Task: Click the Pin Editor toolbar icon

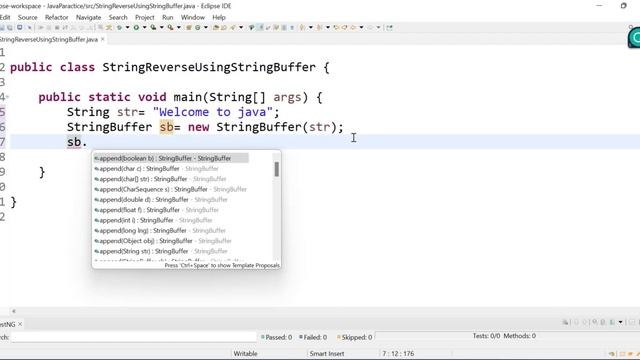Action: 389,28
